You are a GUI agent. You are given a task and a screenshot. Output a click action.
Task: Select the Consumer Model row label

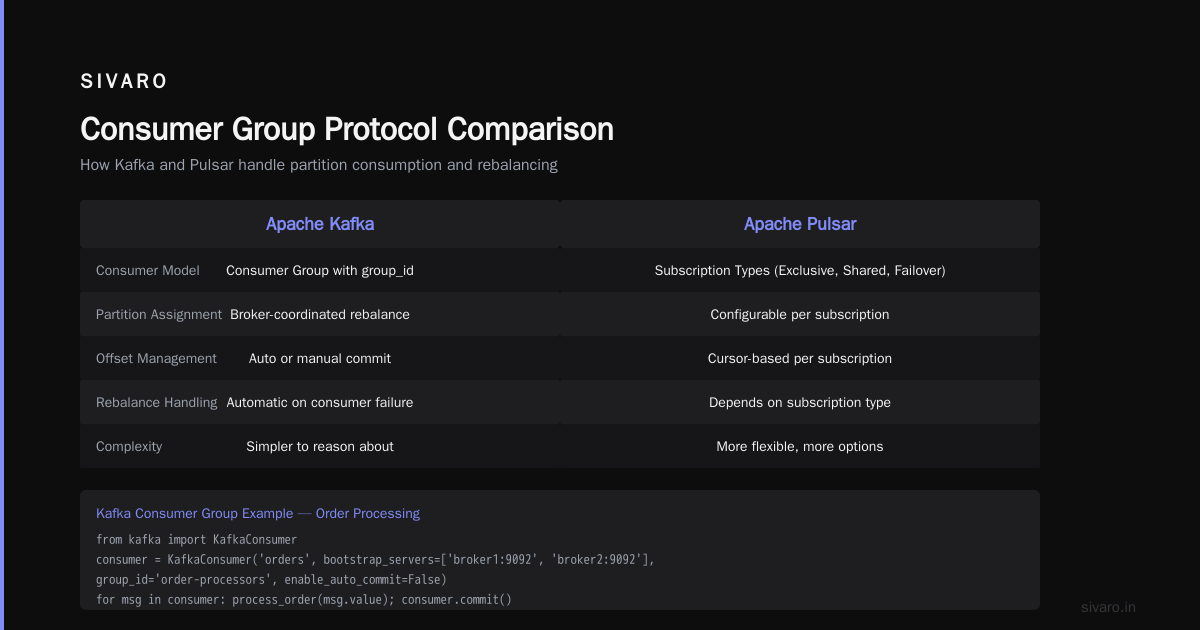click(x=148, y=270)
